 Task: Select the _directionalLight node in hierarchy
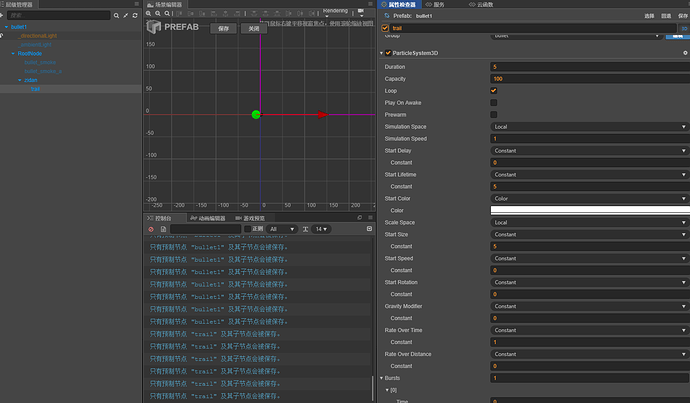pyautogui.click(x=37, y=36)
